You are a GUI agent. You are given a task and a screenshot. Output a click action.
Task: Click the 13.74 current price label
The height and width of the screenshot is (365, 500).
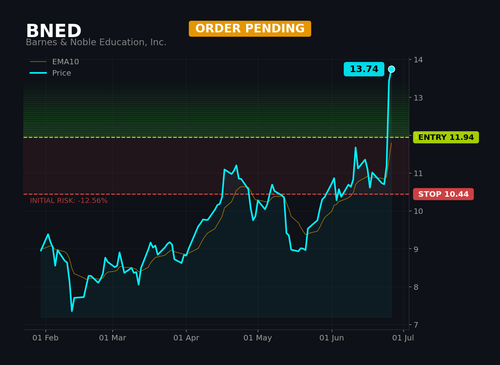click(x=364, y=69)
